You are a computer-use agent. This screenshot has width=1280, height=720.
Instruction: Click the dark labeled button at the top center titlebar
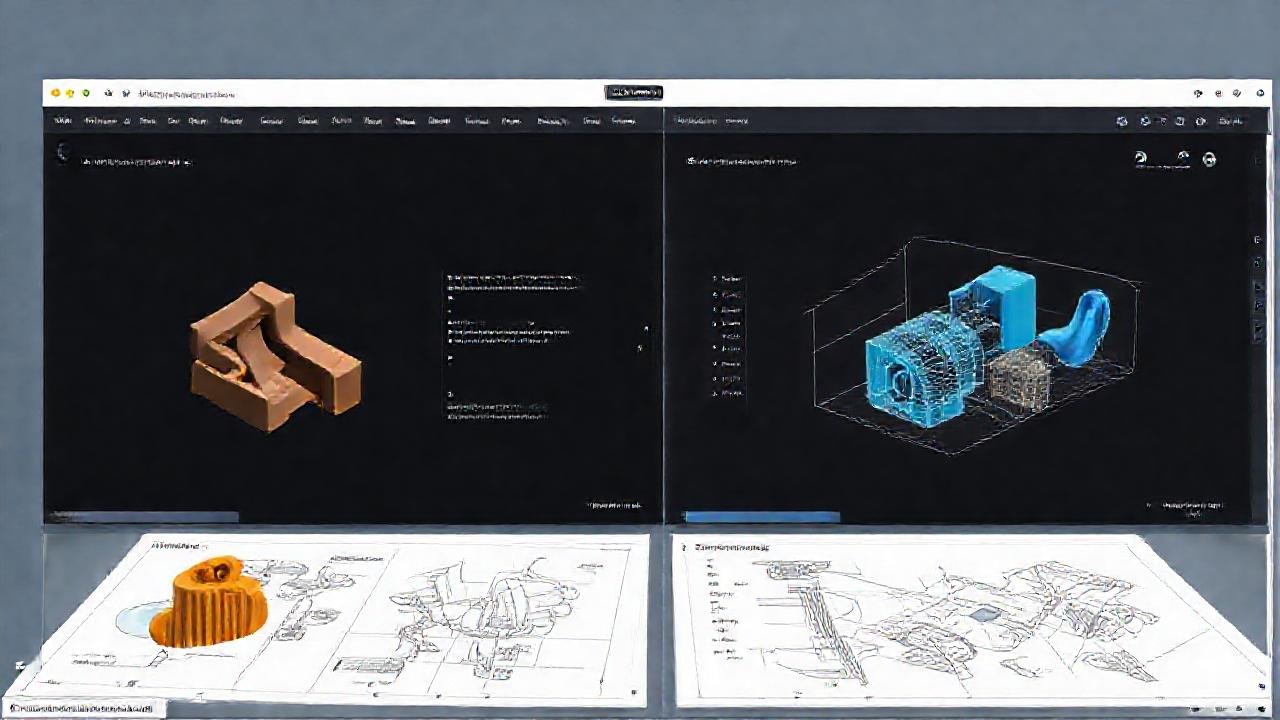tap(632, 90)
